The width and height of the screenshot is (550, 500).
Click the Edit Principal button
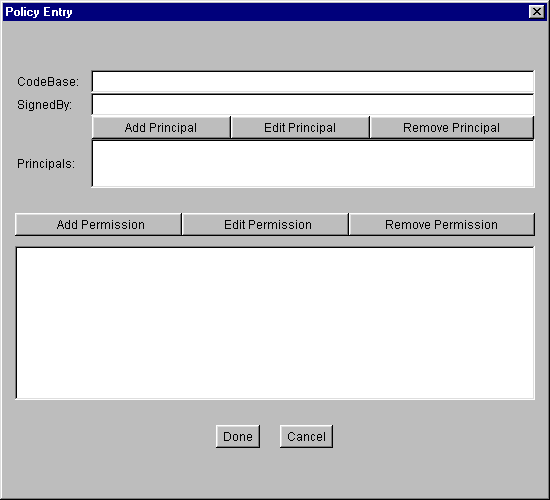coord(300,128)
